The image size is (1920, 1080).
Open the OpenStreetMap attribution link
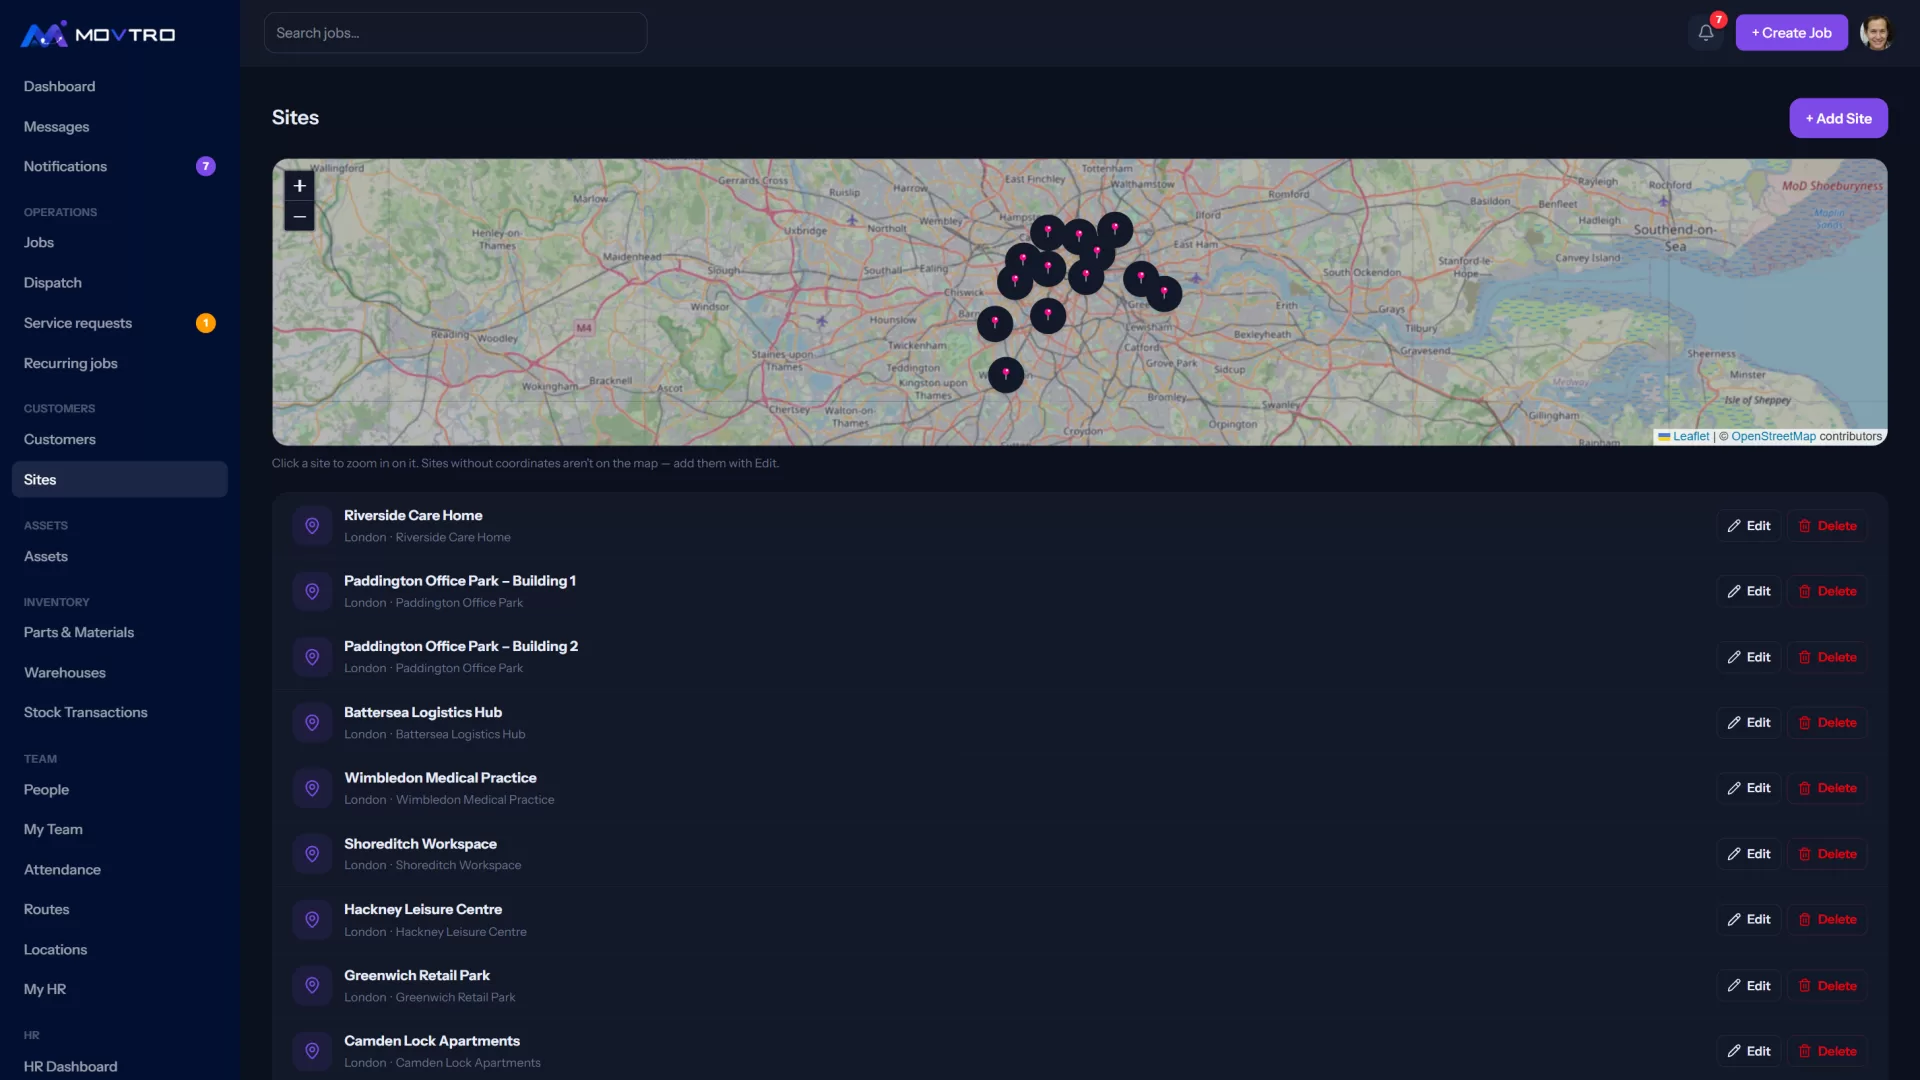click(x=1773, y=437)
